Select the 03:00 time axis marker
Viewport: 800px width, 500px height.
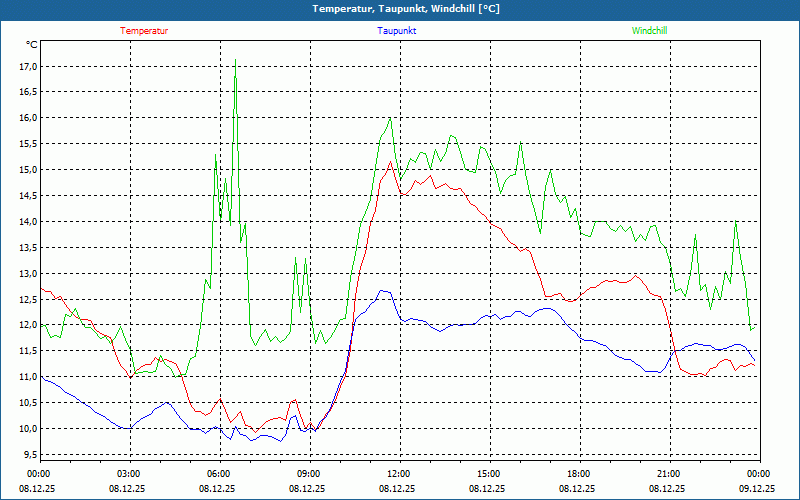coord(129,474)
